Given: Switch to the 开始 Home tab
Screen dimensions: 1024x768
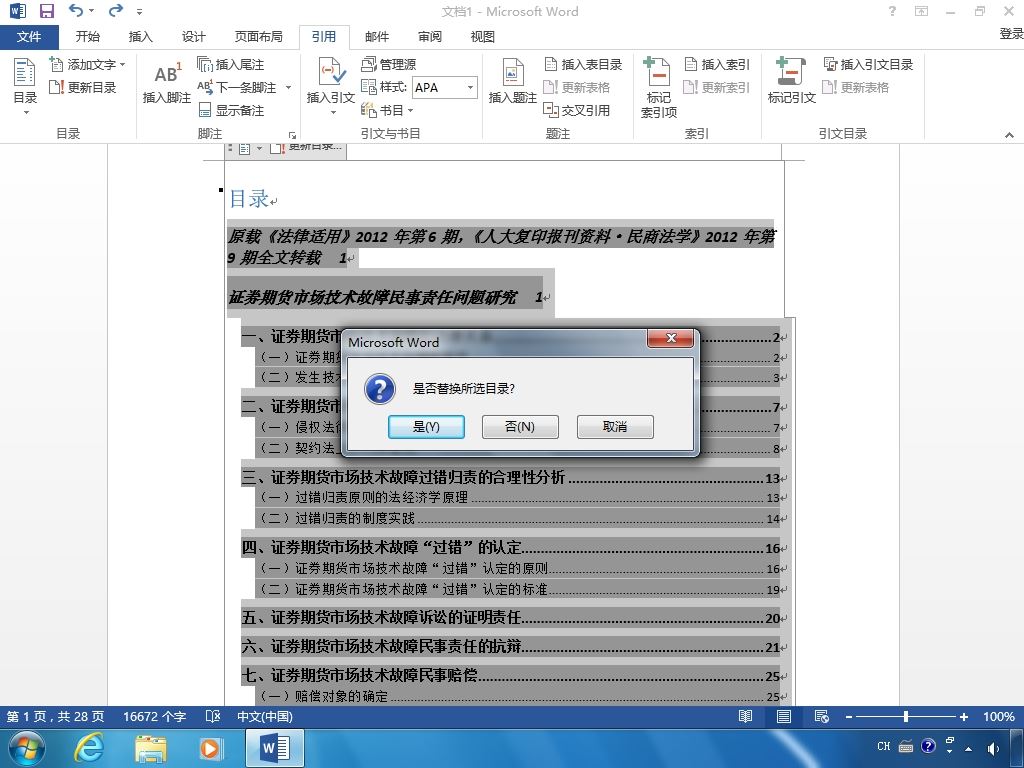Looking at the screenshot, I should point(87,37).
